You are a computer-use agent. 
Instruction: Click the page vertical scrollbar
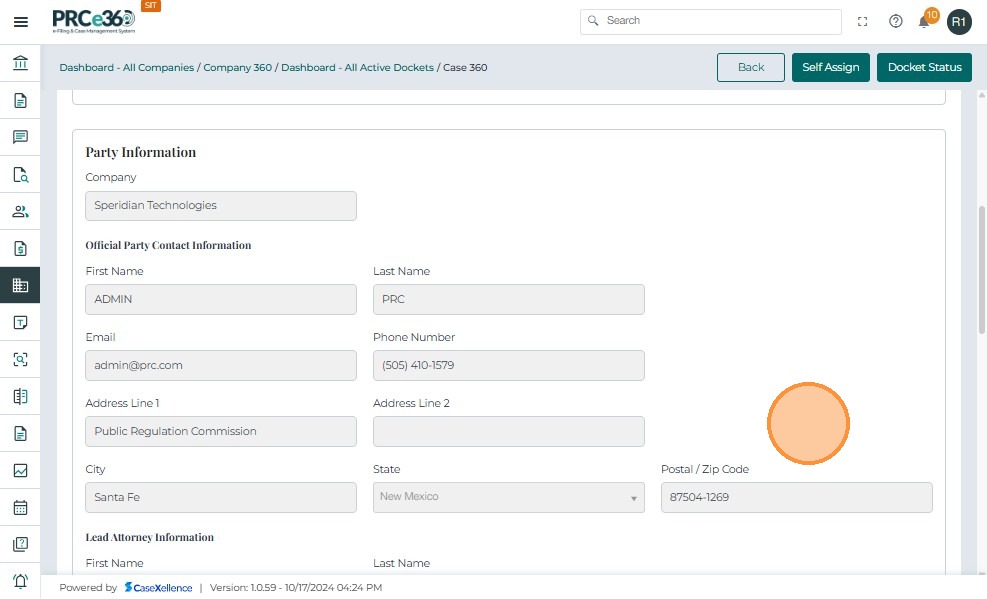[981, 270]
